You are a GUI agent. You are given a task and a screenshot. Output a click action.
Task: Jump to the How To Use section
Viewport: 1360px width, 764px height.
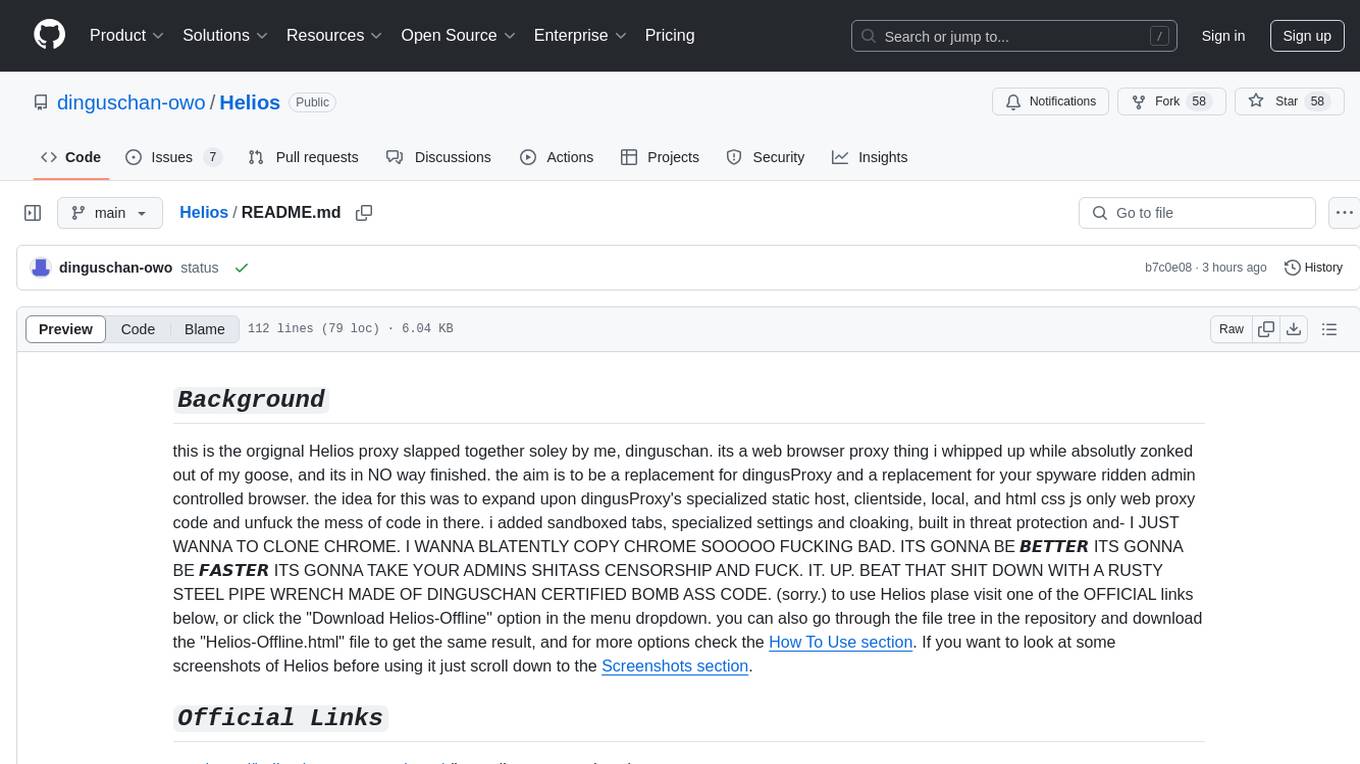(x=840, y=642)
